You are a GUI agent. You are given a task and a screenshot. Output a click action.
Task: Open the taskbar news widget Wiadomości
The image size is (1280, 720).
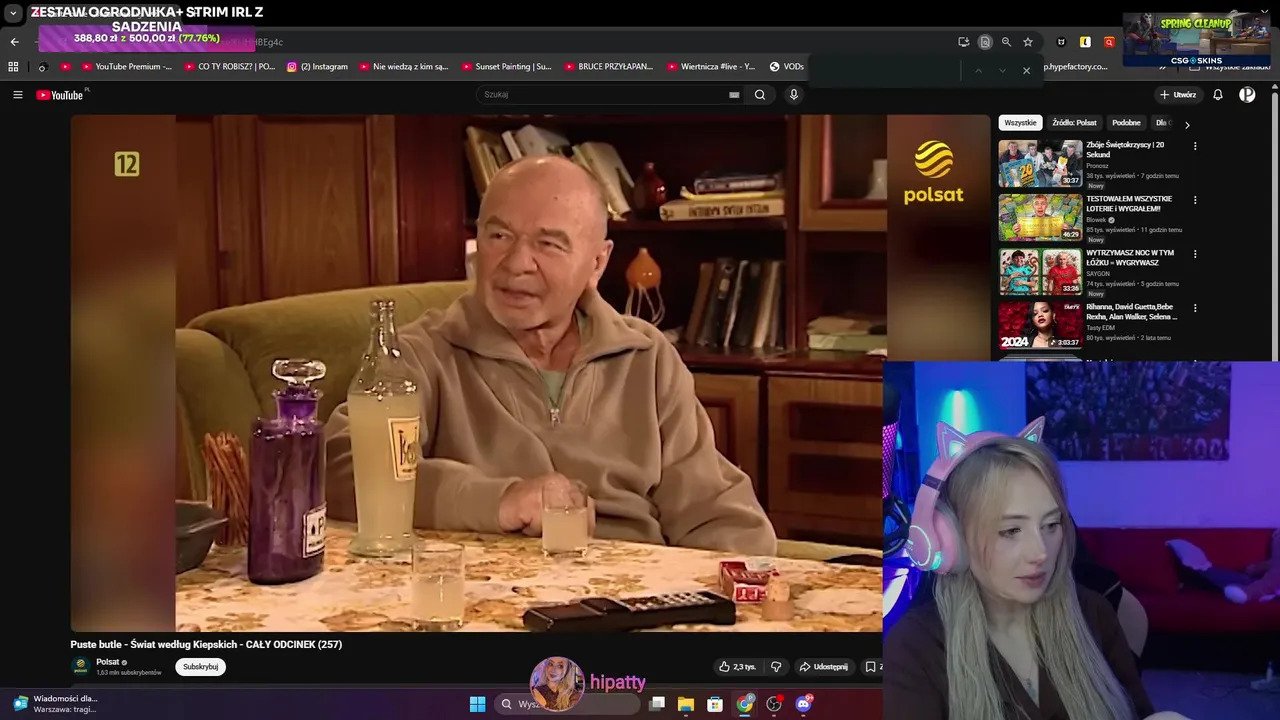(55, 704)
